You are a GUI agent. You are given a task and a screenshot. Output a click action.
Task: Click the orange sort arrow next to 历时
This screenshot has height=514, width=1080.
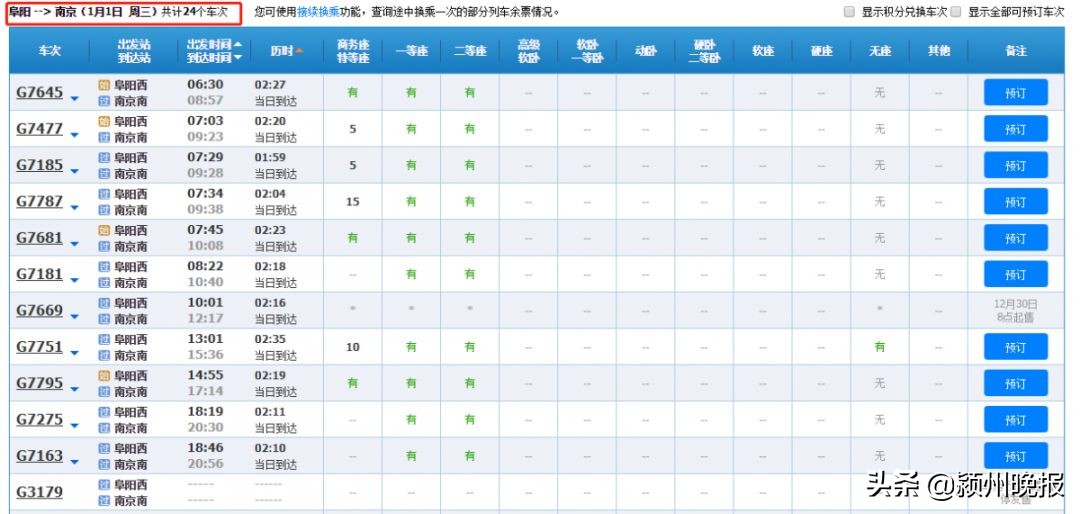[x=300, y=51]
